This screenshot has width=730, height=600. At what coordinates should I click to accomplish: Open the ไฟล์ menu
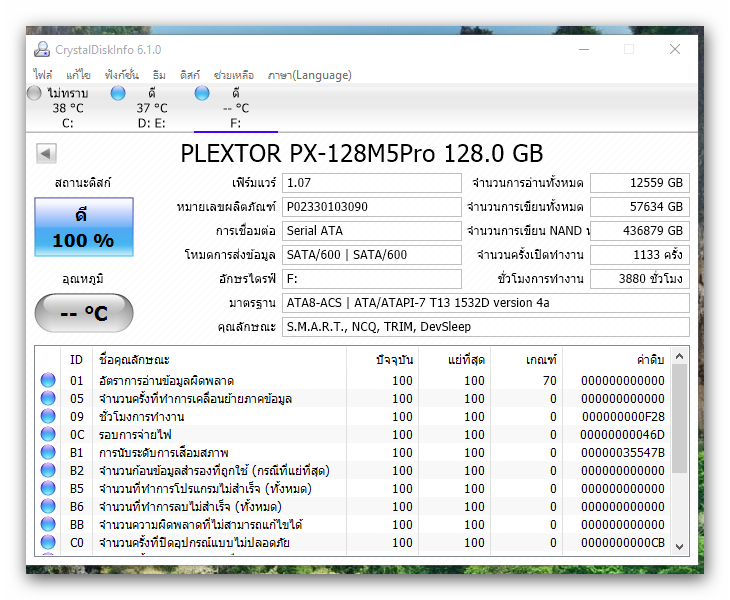coord(42,74)
